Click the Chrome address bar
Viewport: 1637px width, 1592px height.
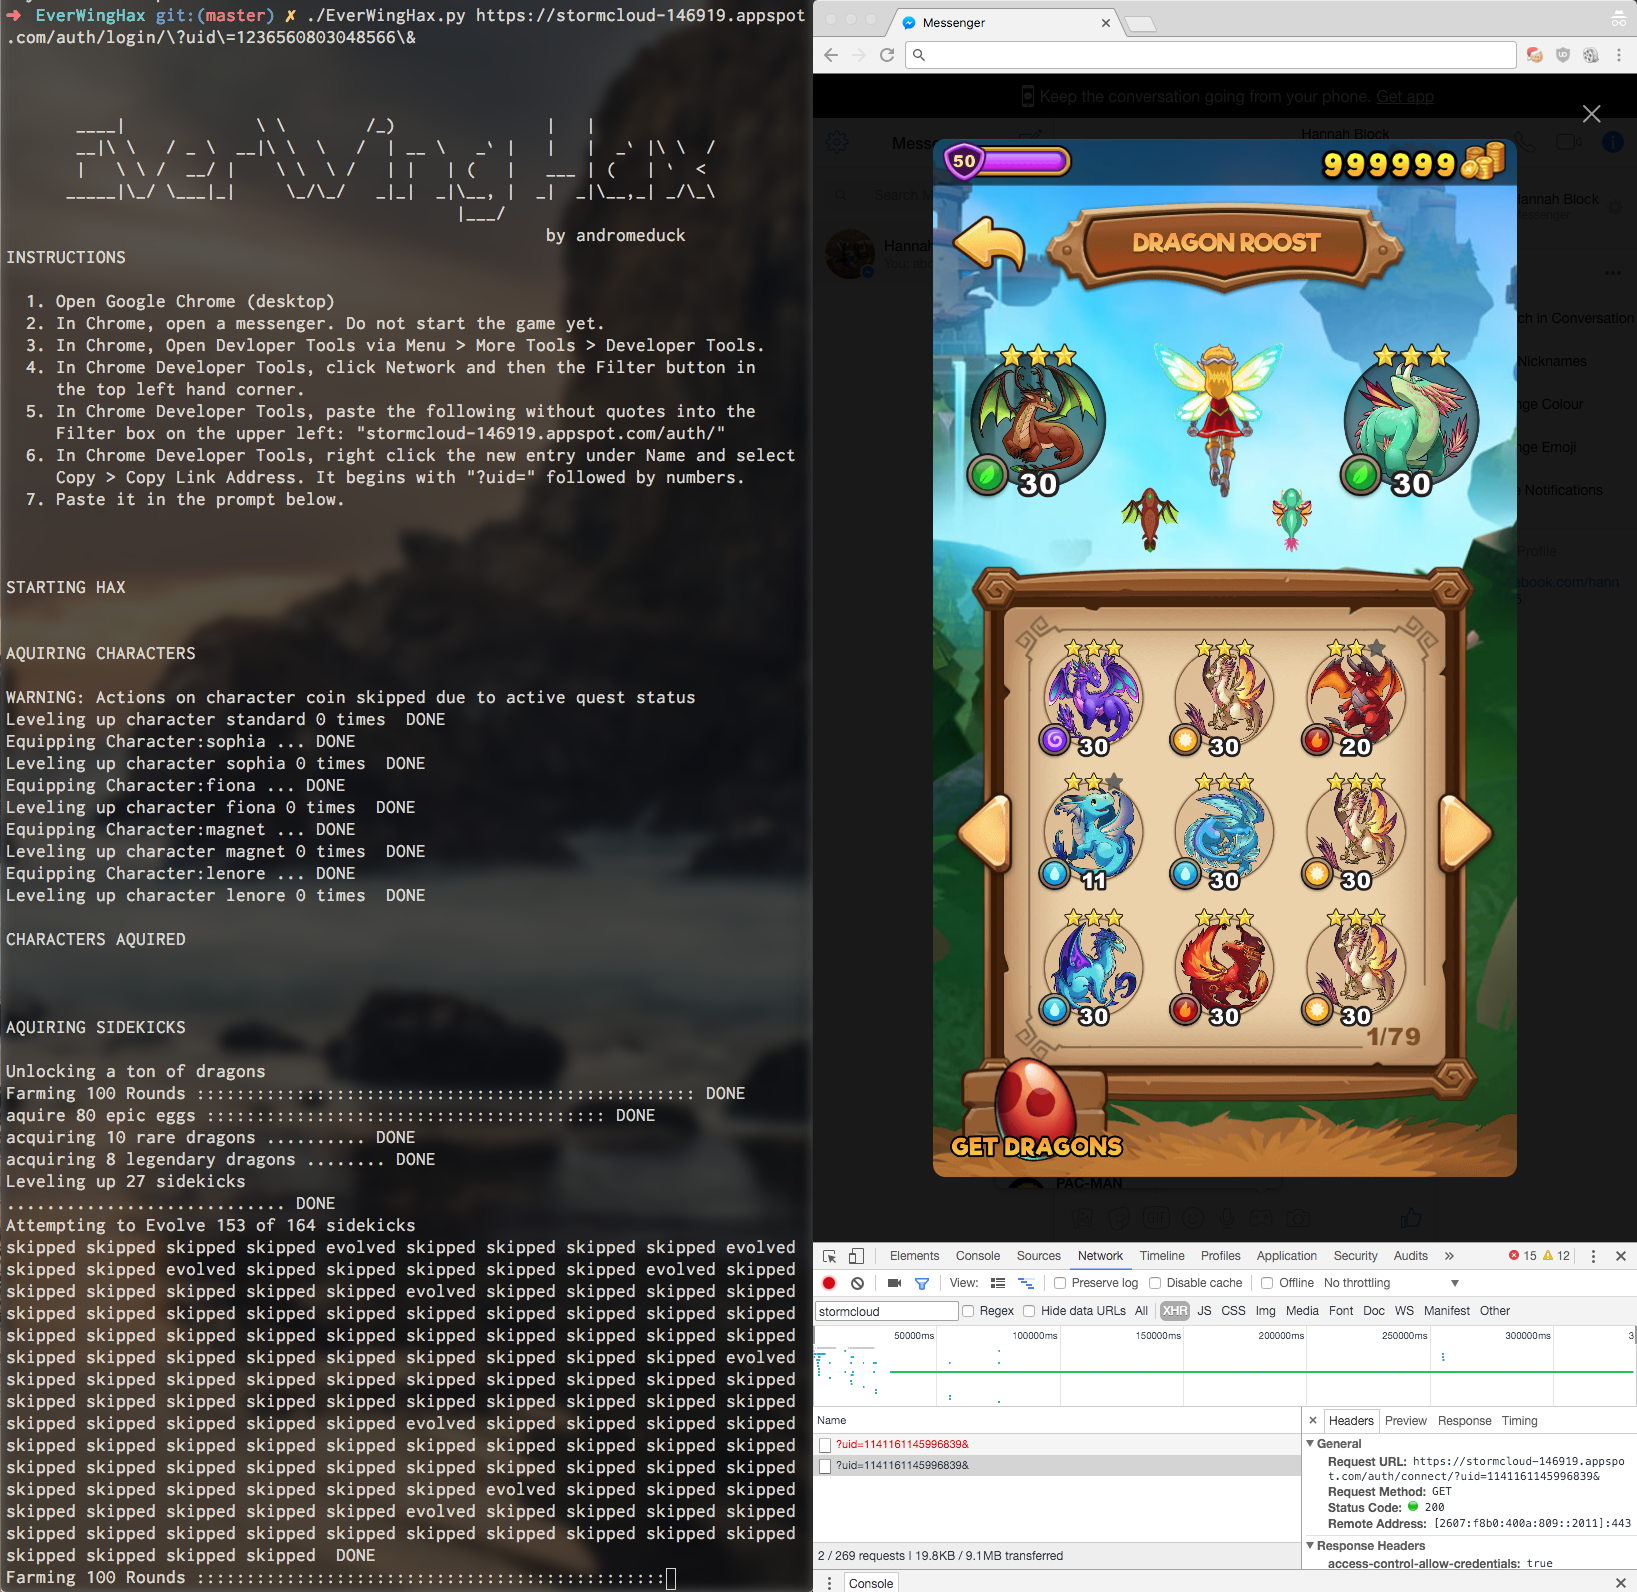[x=1210, y=55]
